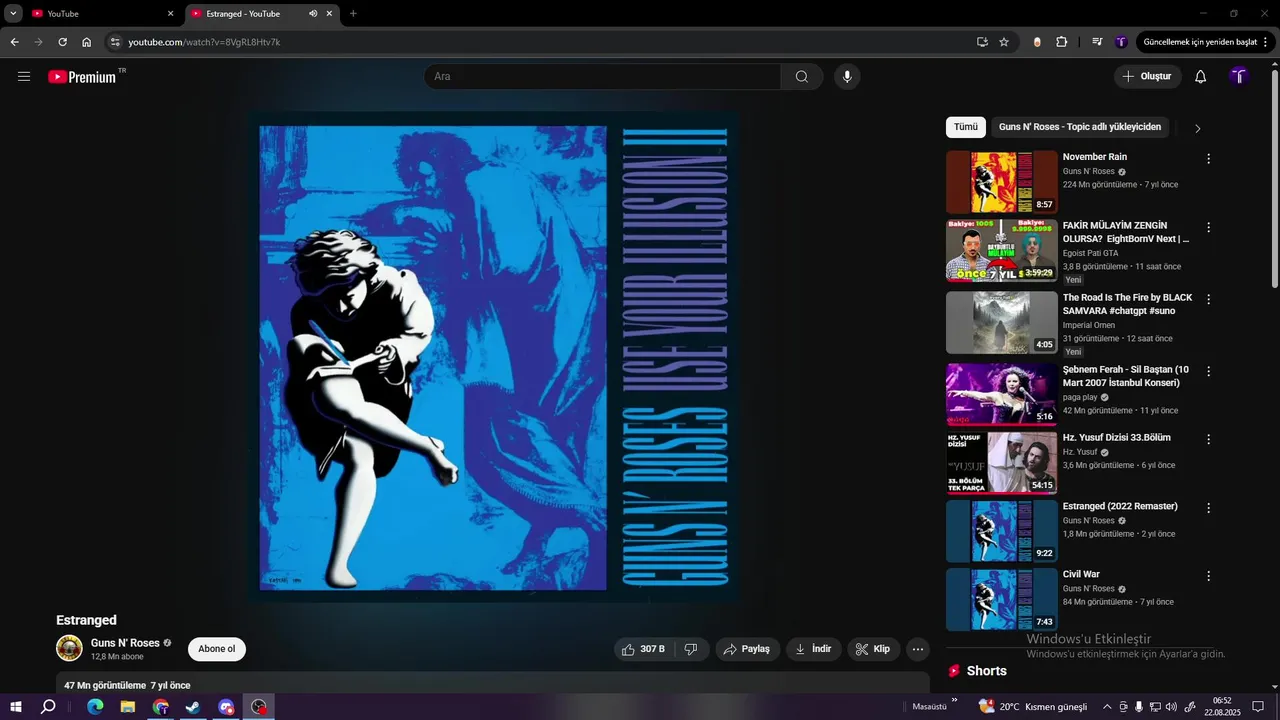
Task: Open options menu for November Rain
Action: [1208, 159]
